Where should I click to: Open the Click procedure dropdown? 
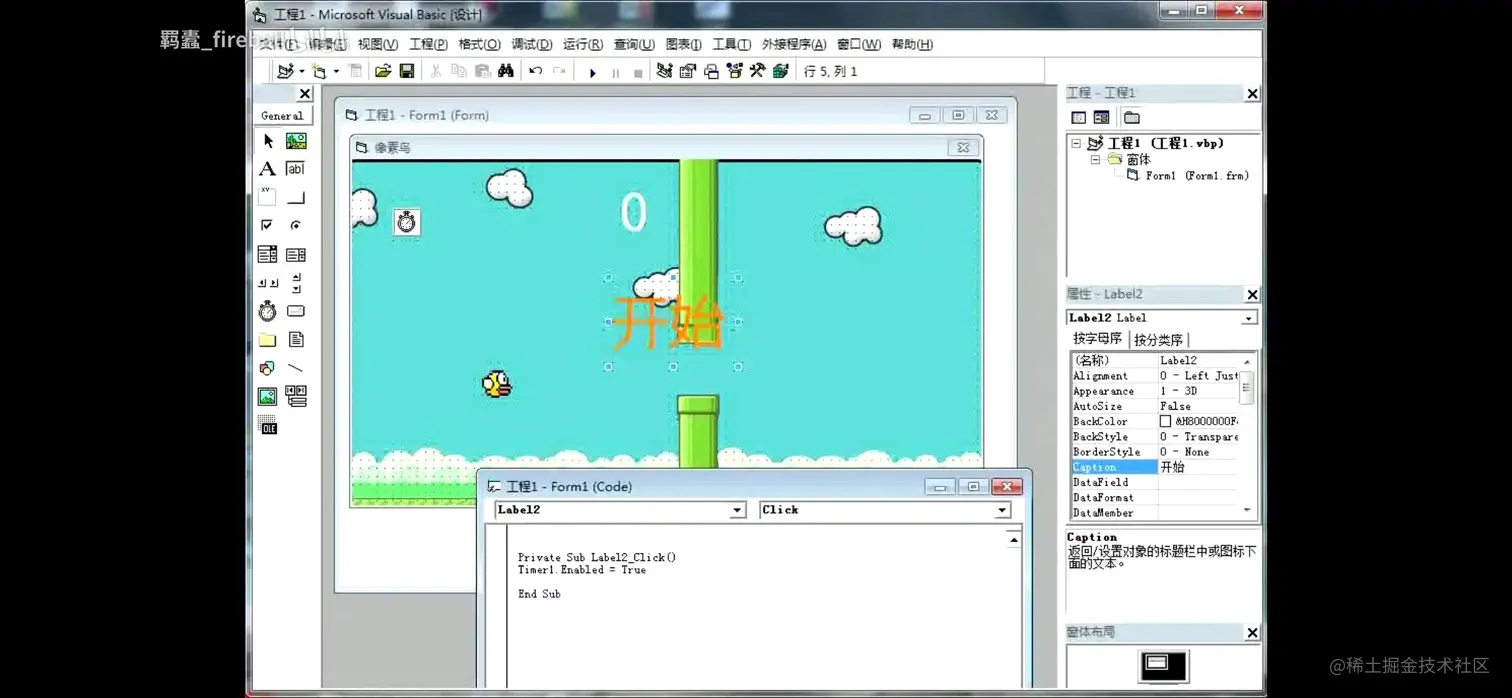1002,510
